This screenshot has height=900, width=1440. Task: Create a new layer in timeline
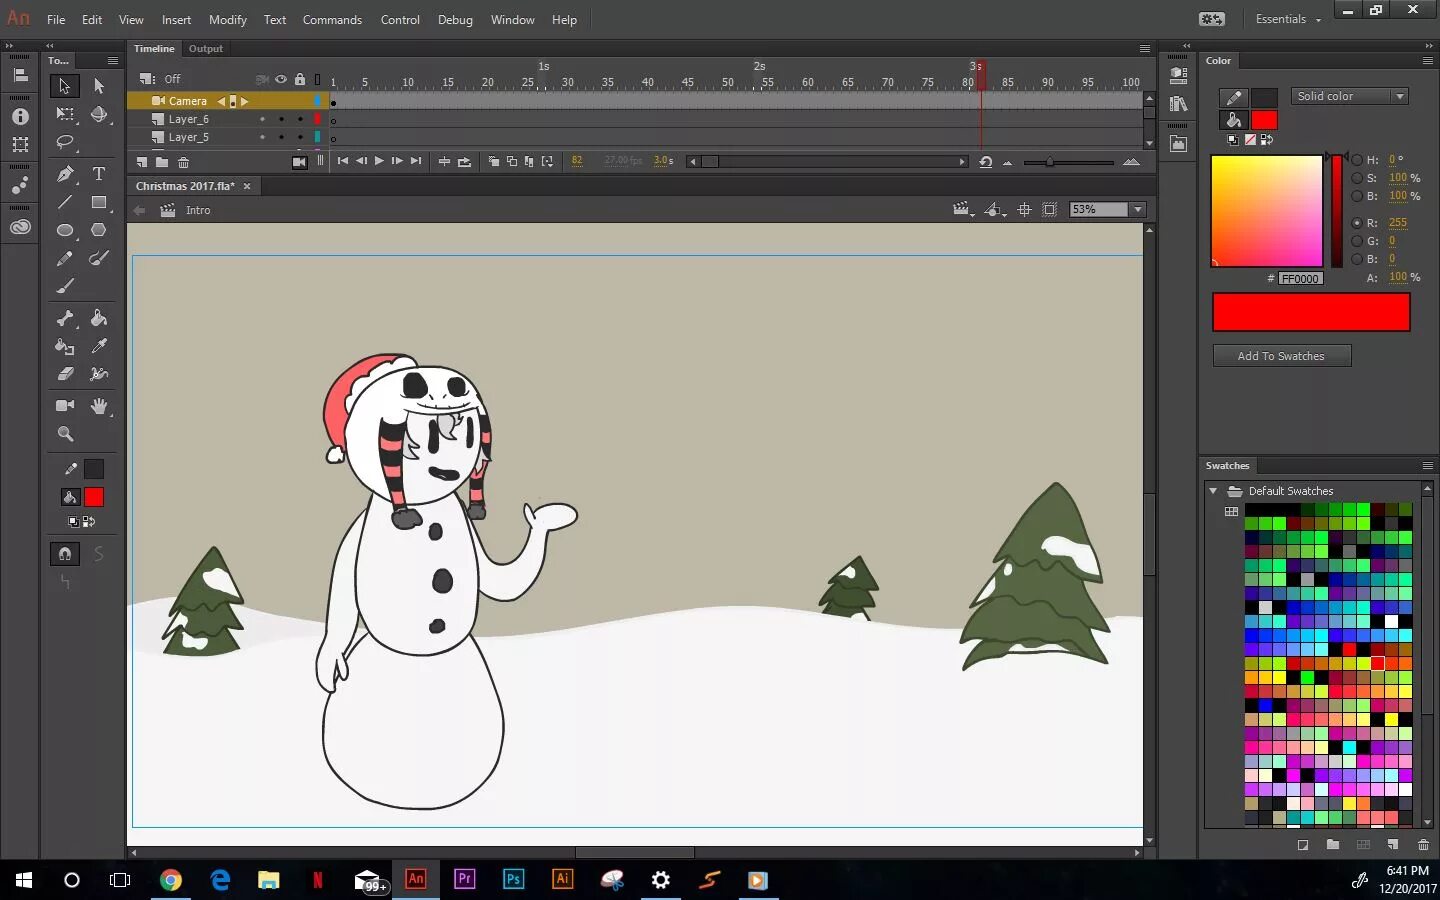click(x=142, y=162)
